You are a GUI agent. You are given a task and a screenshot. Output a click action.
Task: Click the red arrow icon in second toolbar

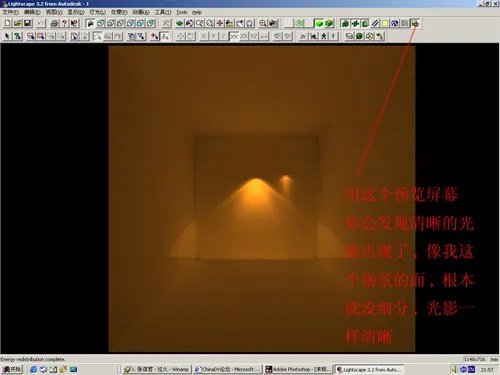(x=154, y=36)
